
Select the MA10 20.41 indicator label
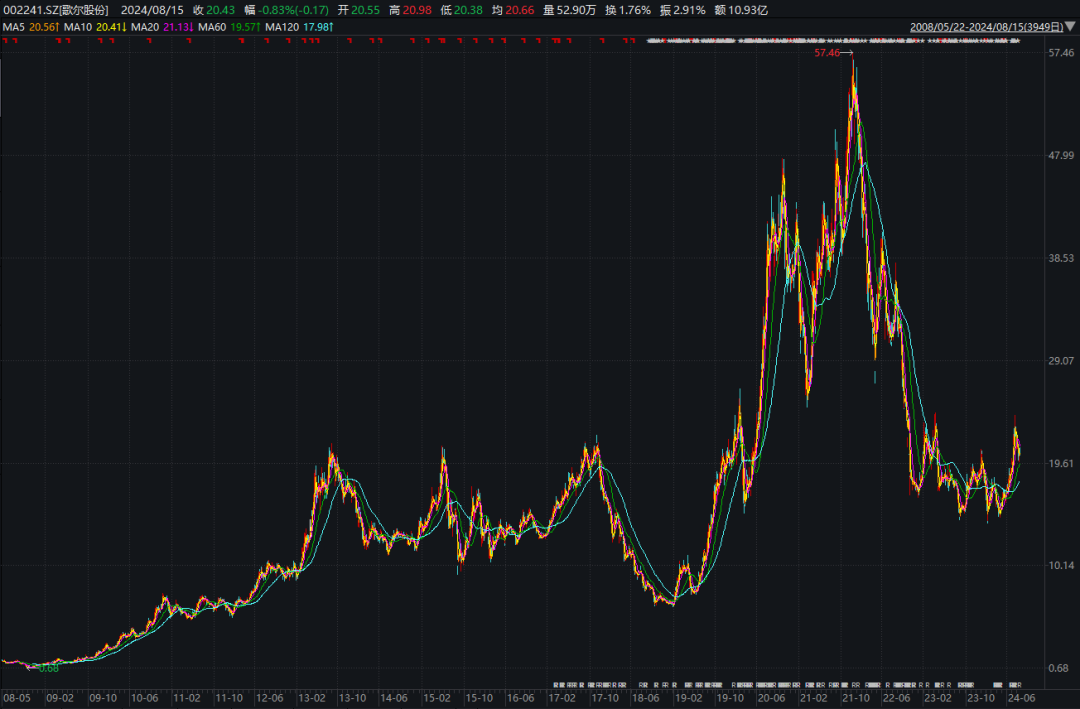point(95,27)
